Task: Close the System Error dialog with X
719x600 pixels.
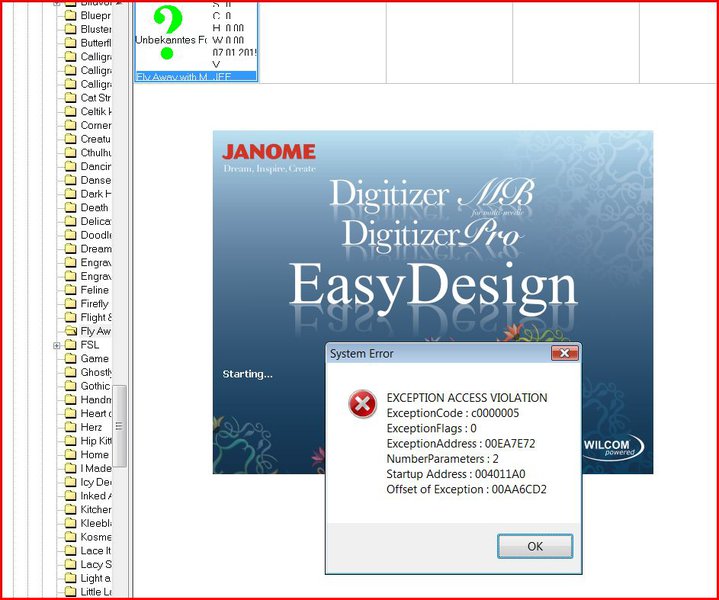Action: (x=564, y=353)
